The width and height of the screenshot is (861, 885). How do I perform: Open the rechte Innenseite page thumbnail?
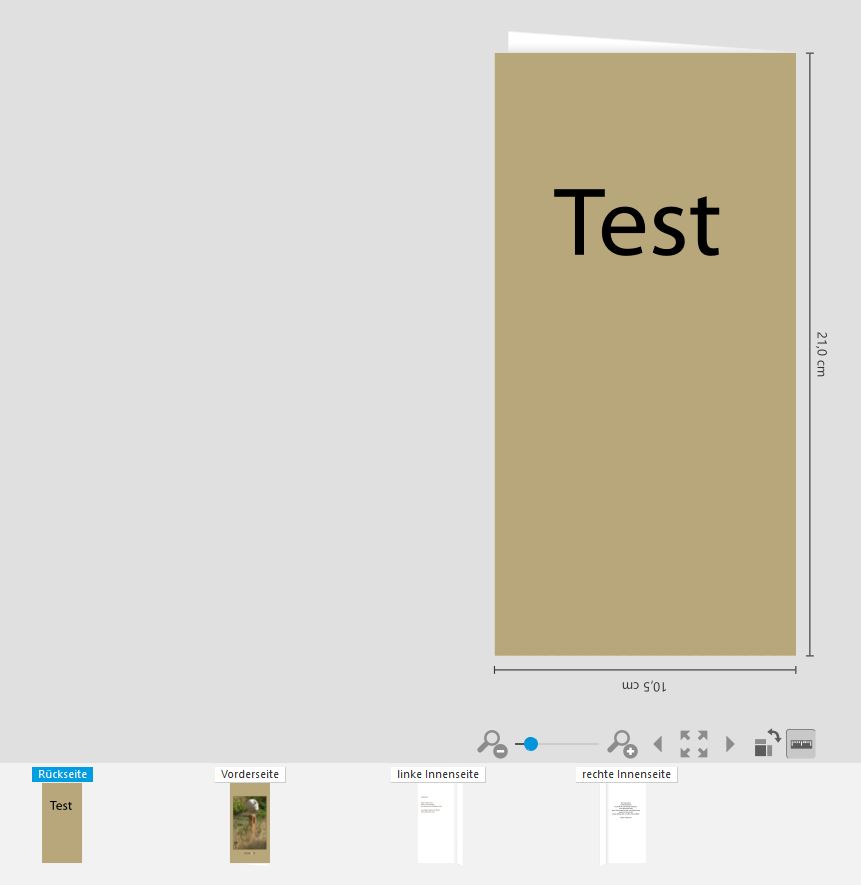pyautogui.click(x=623, y=823)
